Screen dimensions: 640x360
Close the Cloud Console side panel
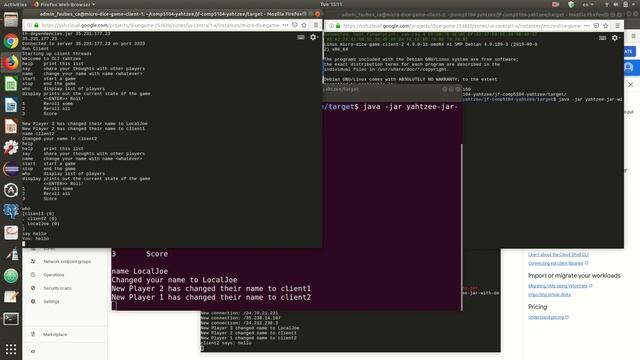(631, 84)
